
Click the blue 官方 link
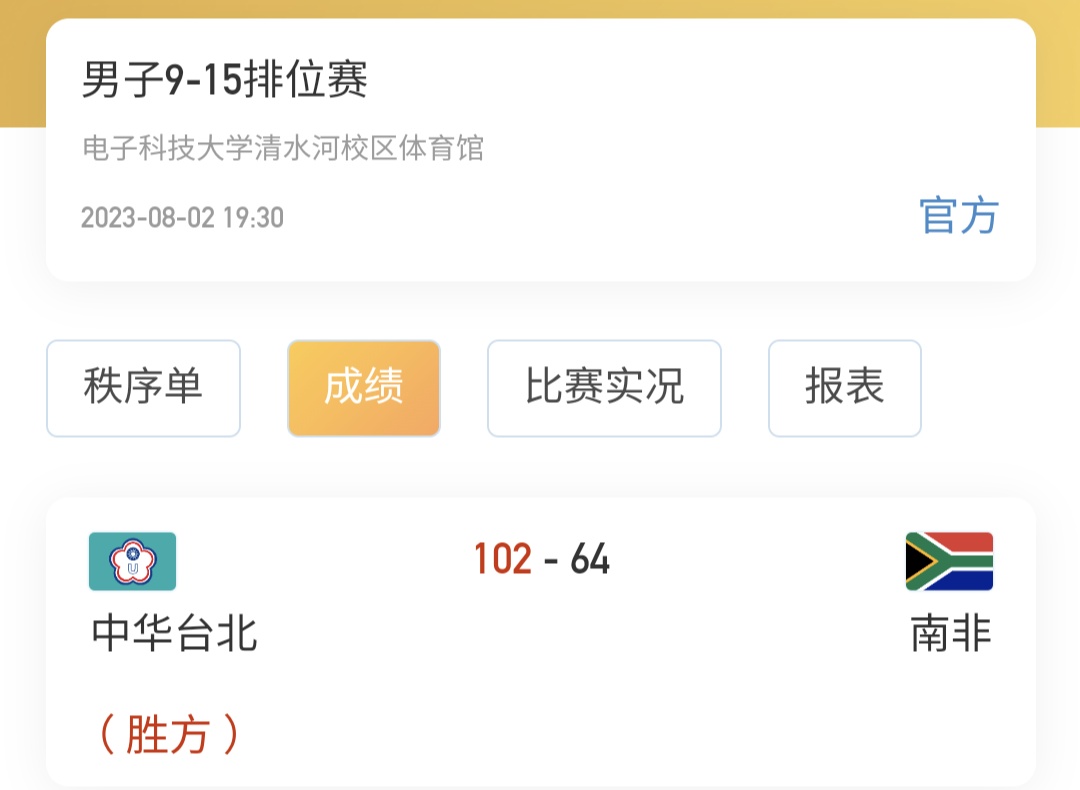959,216
